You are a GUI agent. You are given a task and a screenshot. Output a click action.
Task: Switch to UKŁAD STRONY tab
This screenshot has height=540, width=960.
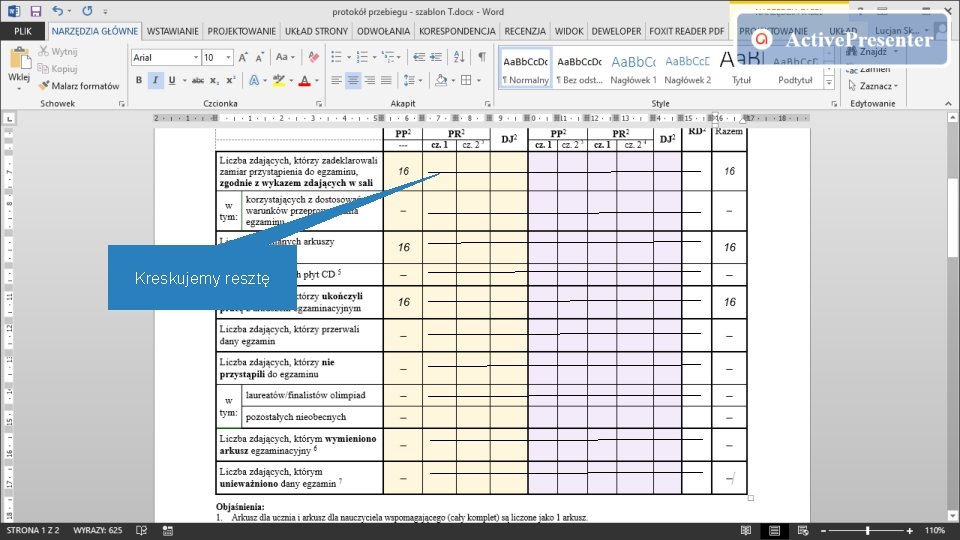coord(317,31)
